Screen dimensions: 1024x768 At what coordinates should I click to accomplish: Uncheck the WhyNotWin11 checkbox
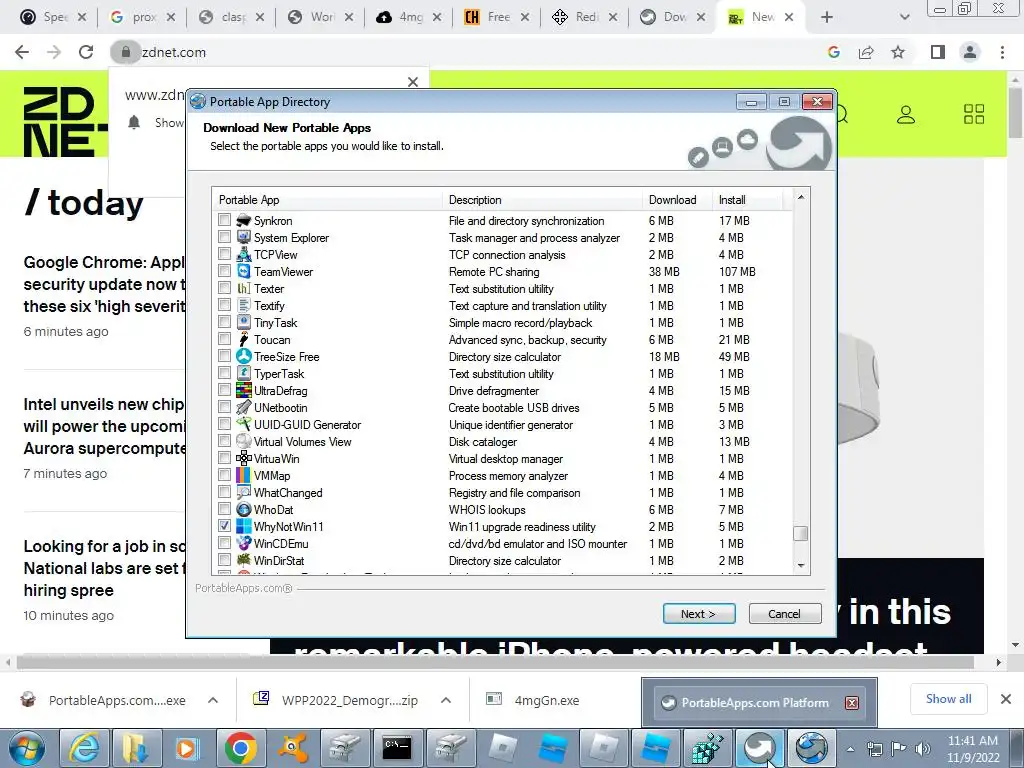point(225,526)
